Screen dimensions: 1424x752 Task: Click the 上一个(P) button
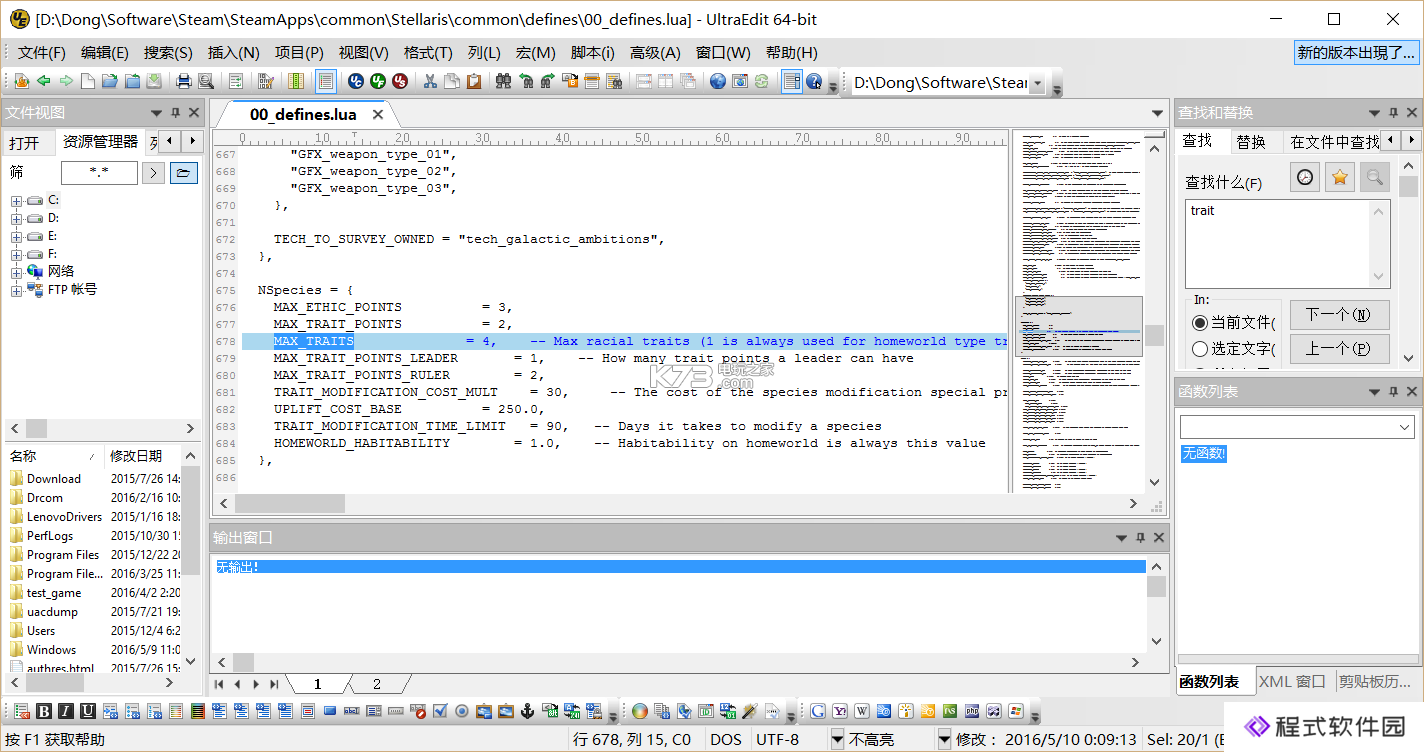pos(1339,348)
